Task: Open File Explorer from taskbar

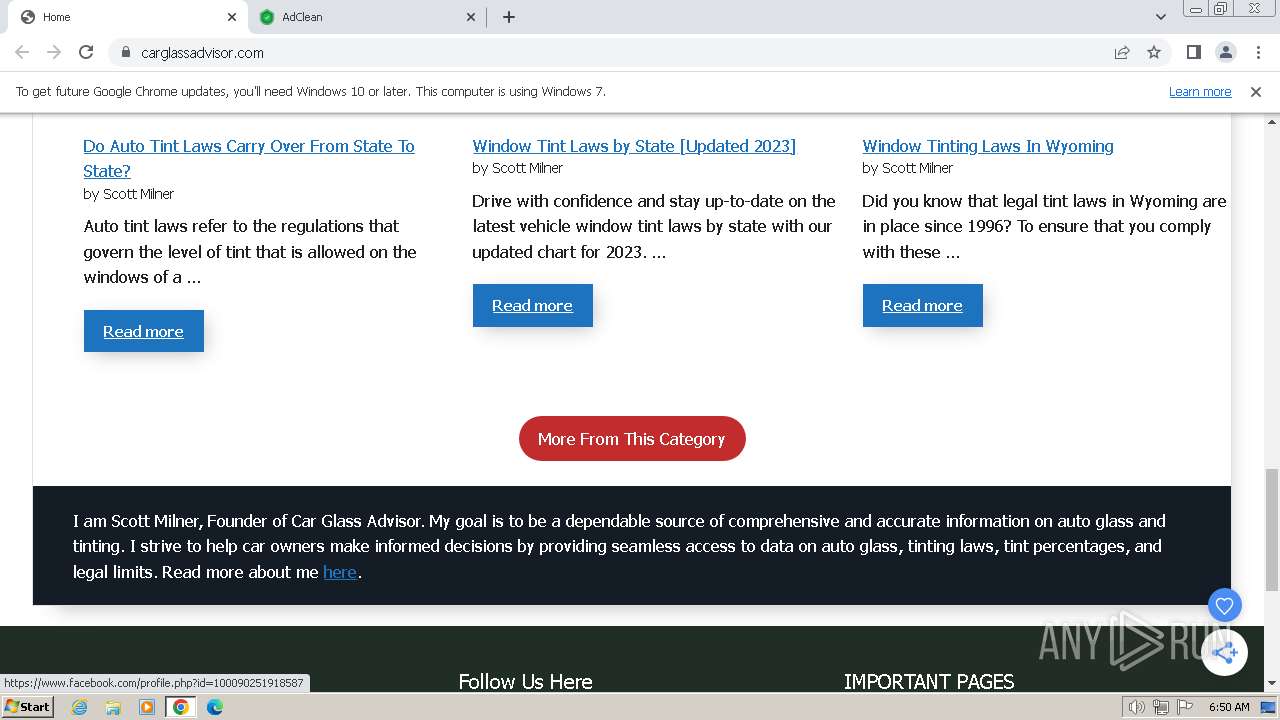Action: [x=113, y=707]
